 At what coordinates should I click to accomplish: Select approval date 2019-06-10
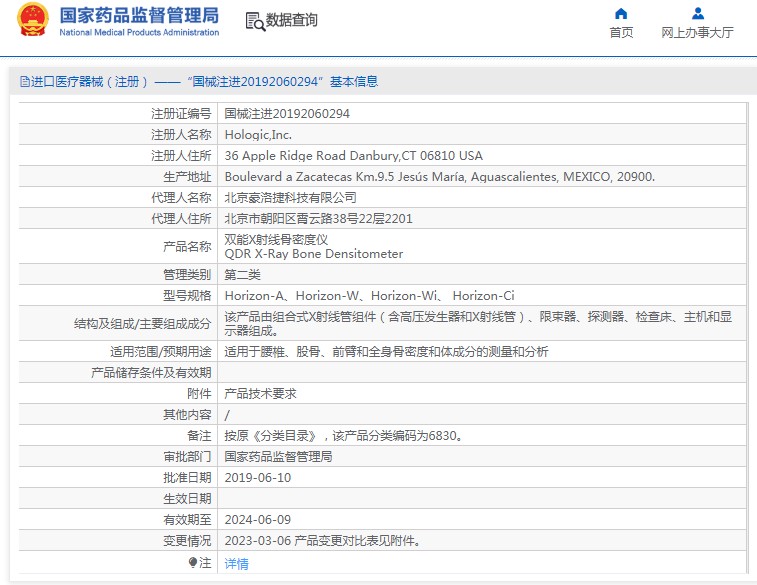point(258,477)
